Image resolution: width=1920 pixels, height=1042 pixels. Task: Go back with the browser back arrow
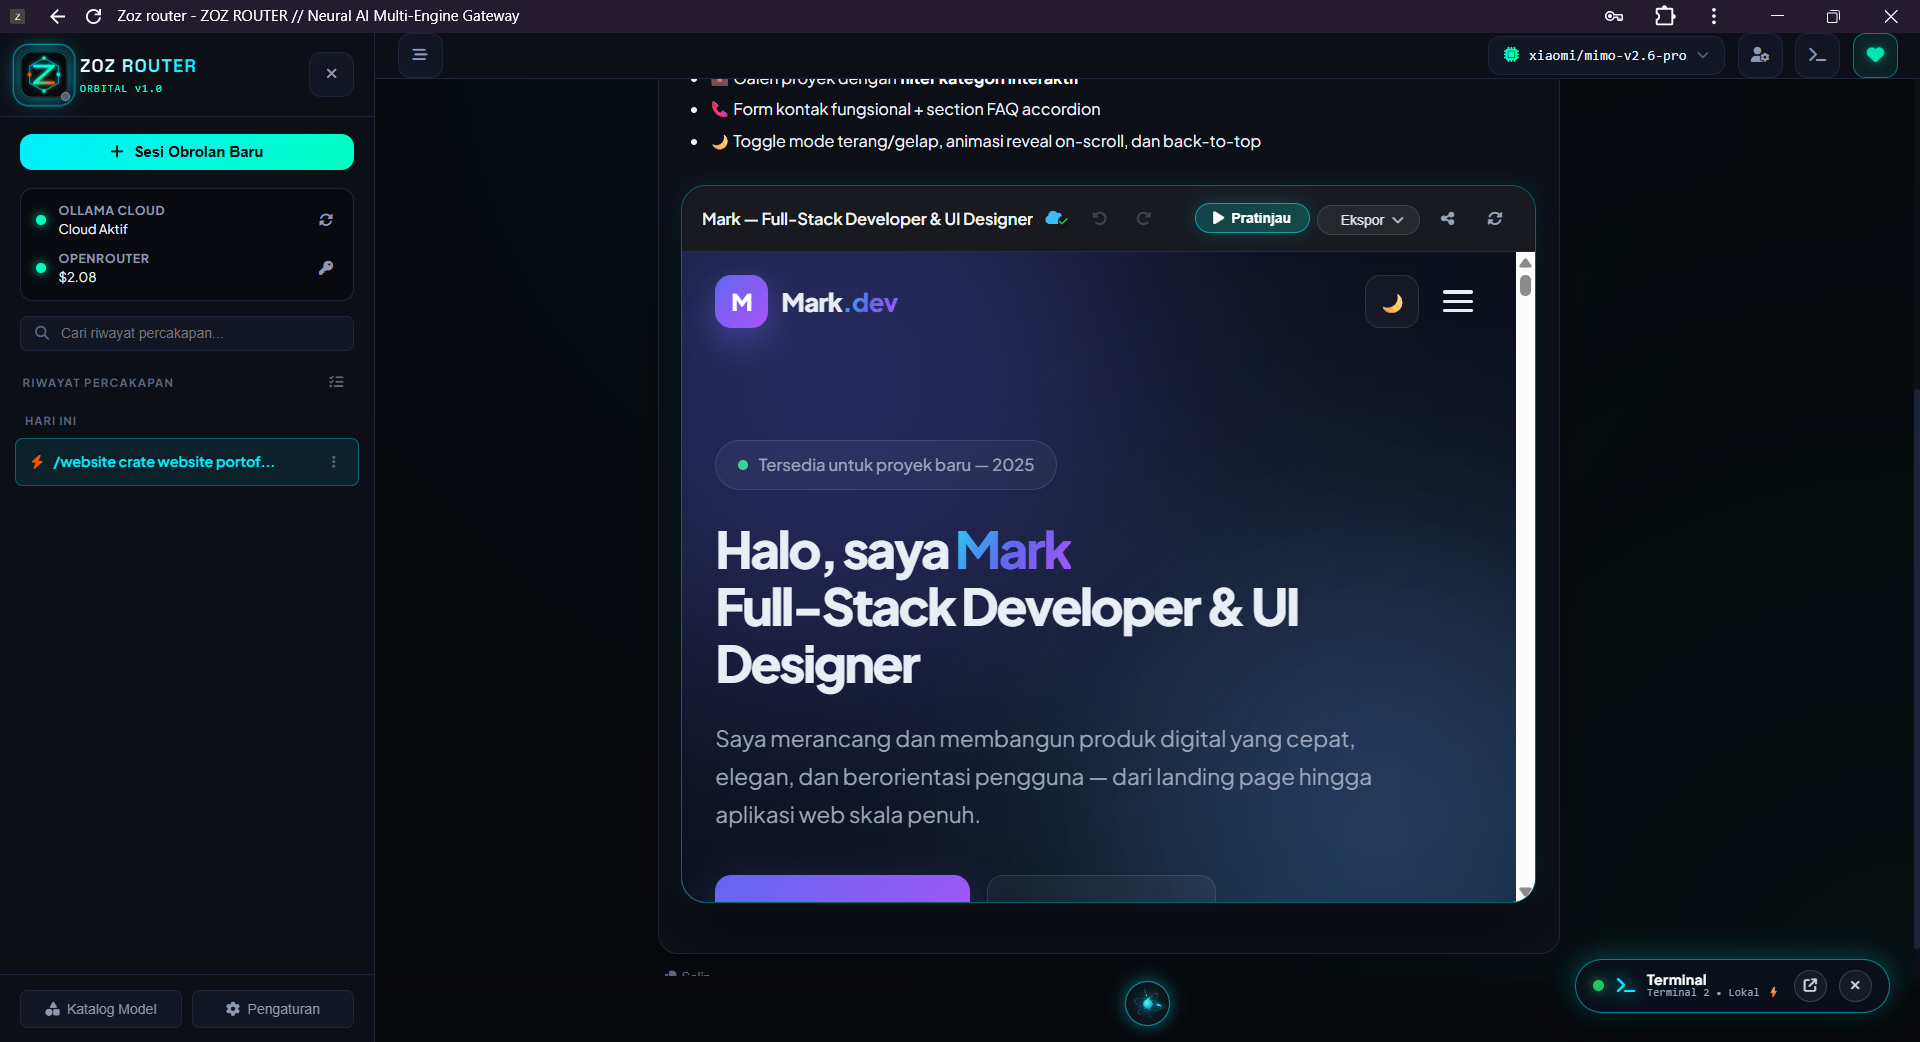coord(57,16)
